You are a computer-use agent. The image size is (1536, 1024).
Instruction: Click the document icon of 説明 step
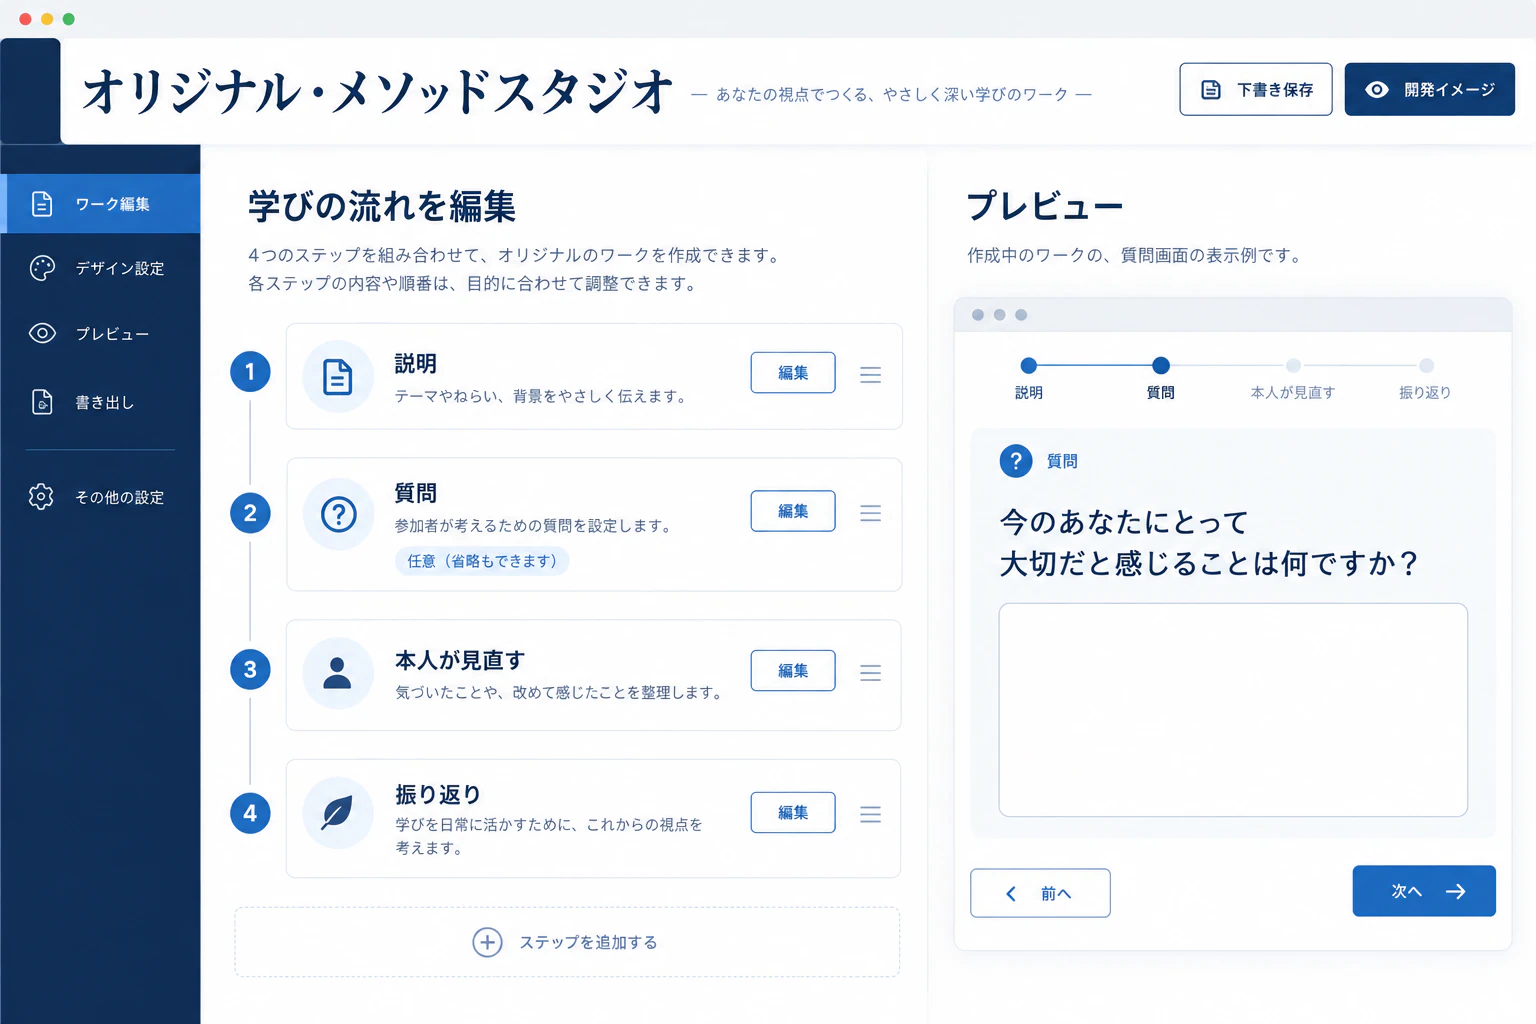[338, 377]
